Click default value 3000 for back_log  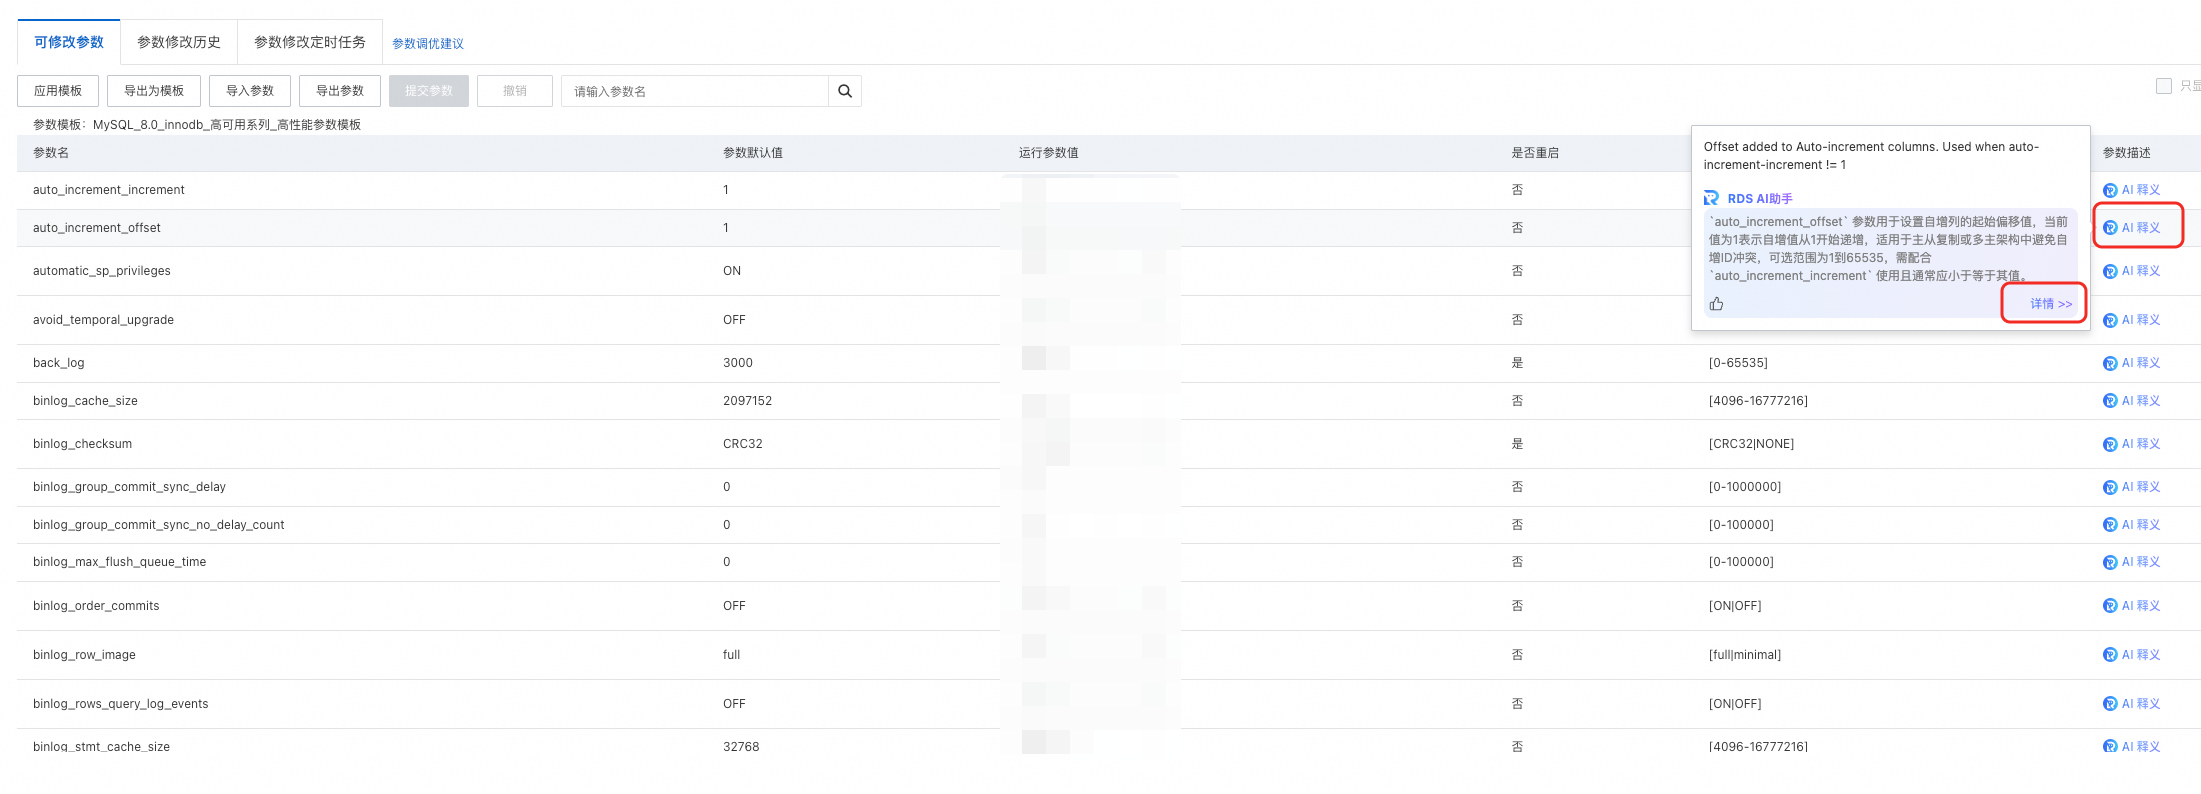point(738,363)
